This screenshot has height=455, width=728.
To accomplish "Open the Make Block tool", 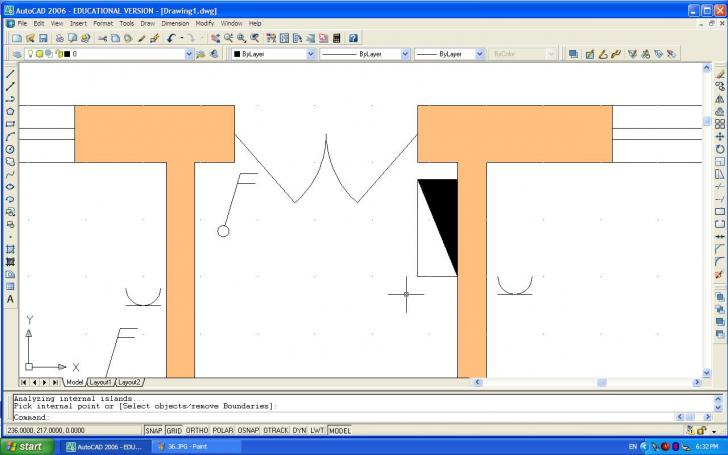I will (10, 224).
